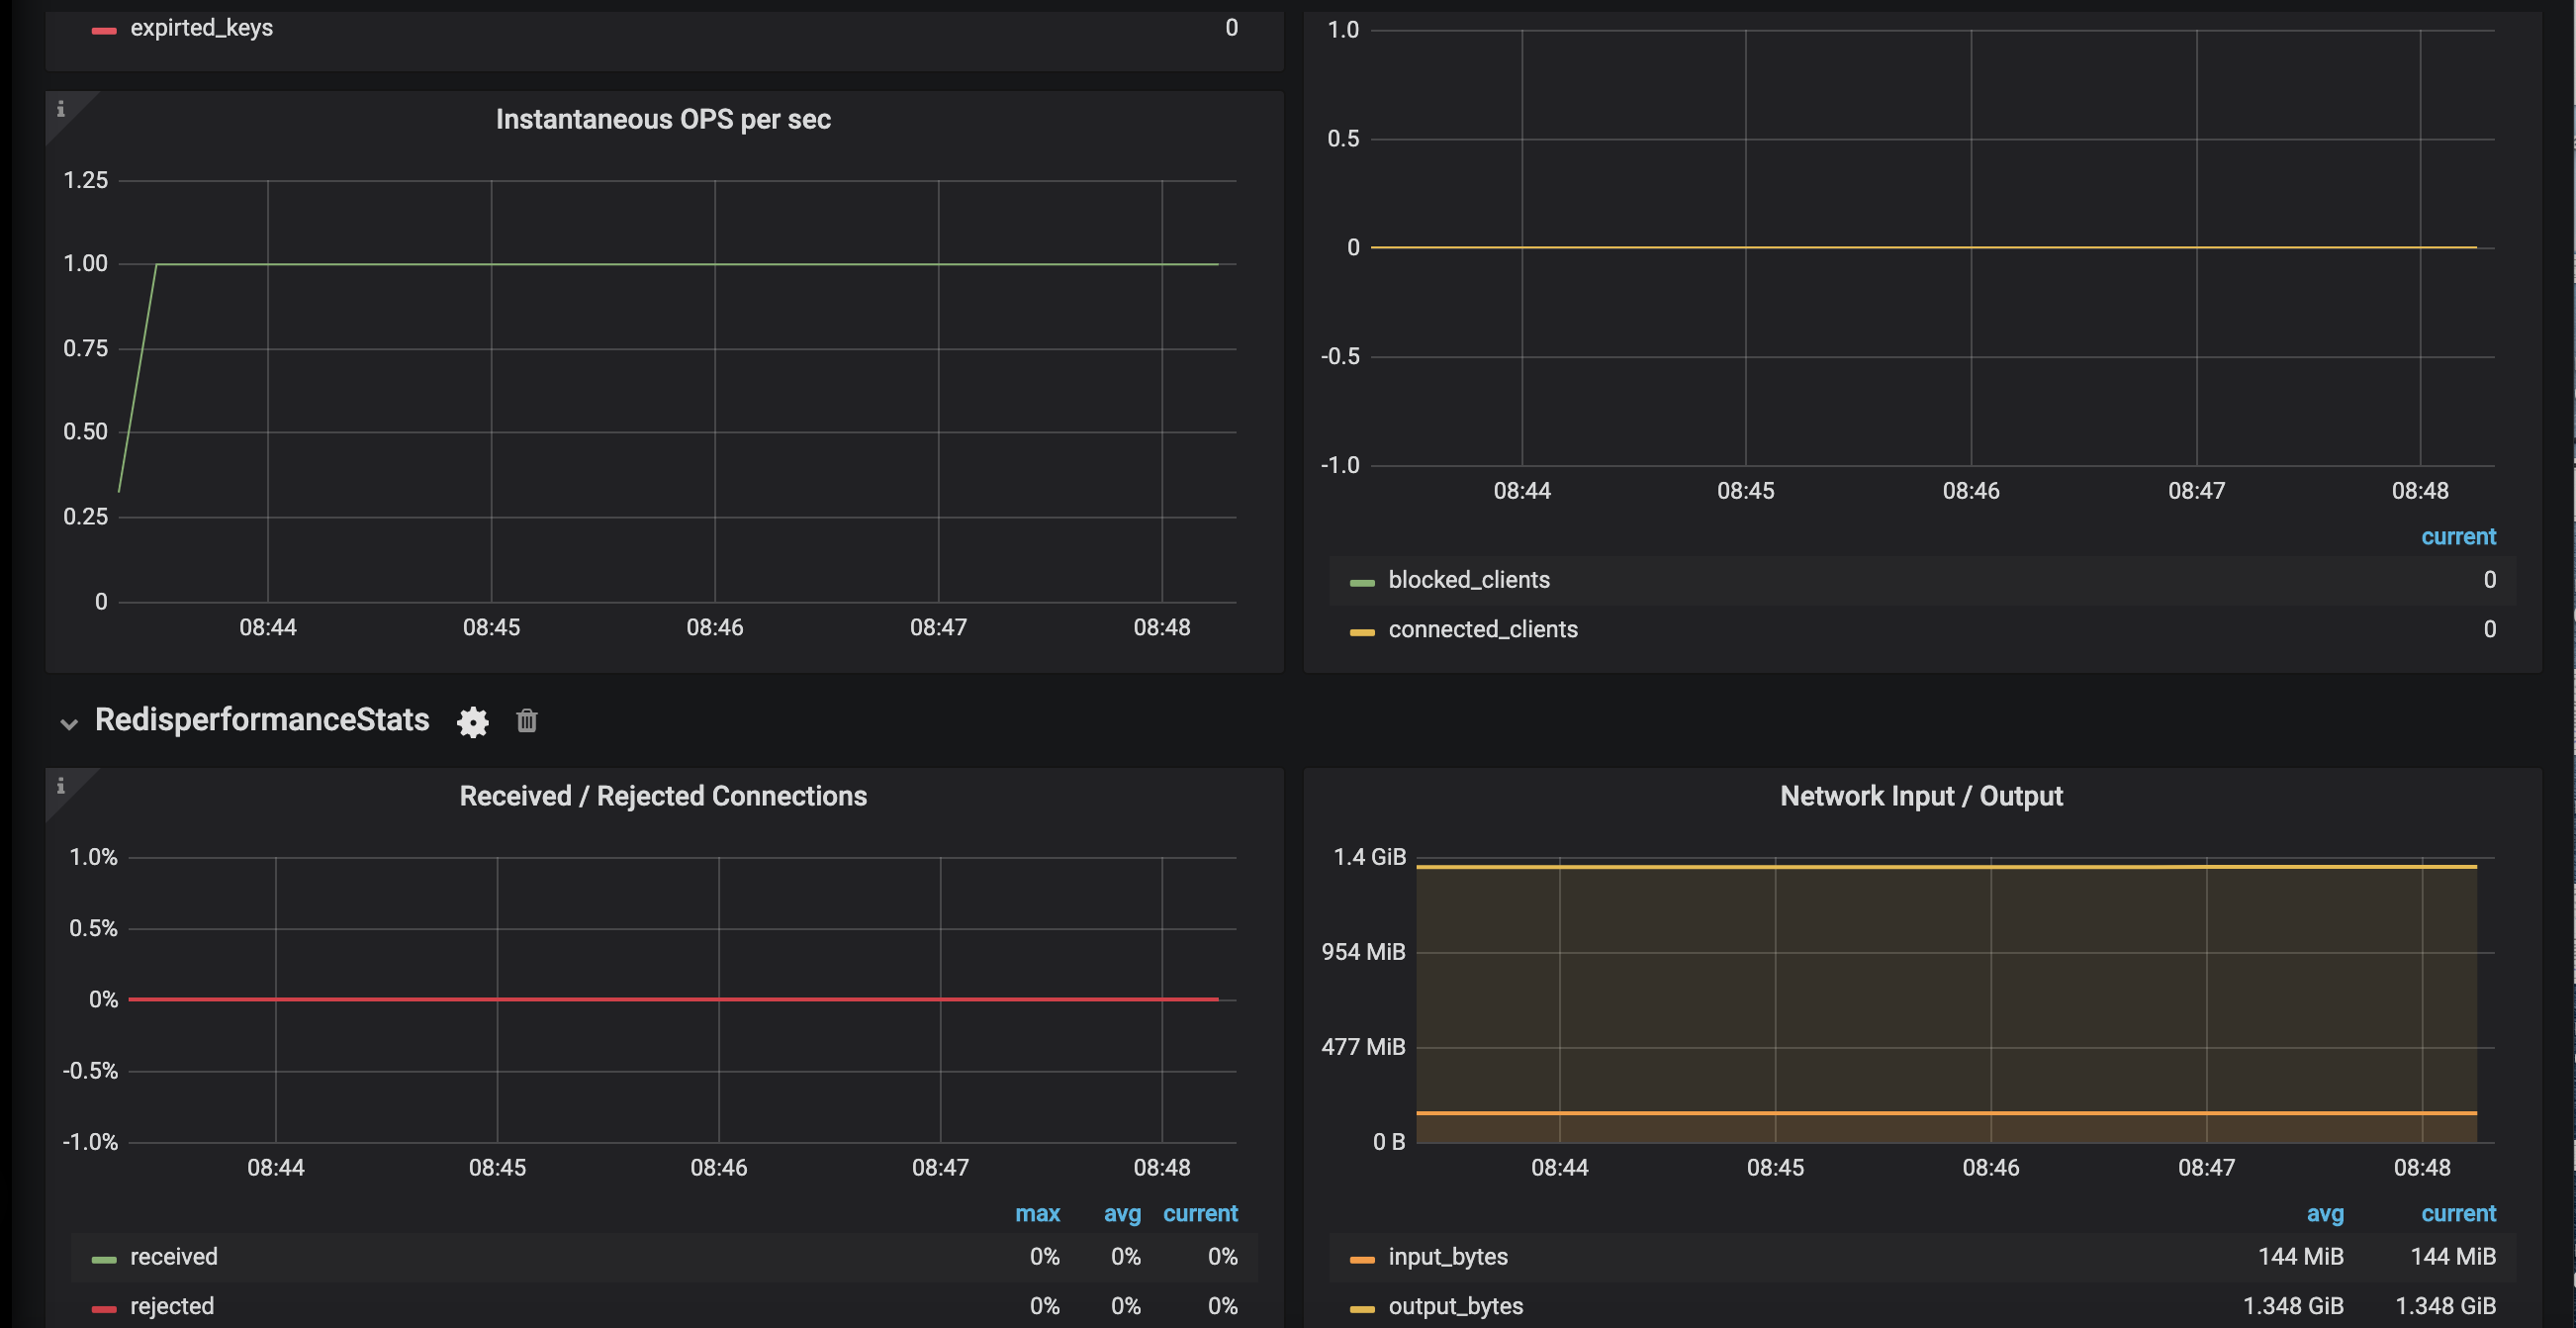The width and height of the screenshot is (2576, 1328).
Task: Click info icon on Instantaneous OPS panel
Action: pyautogui.click(x=61, y=109)
